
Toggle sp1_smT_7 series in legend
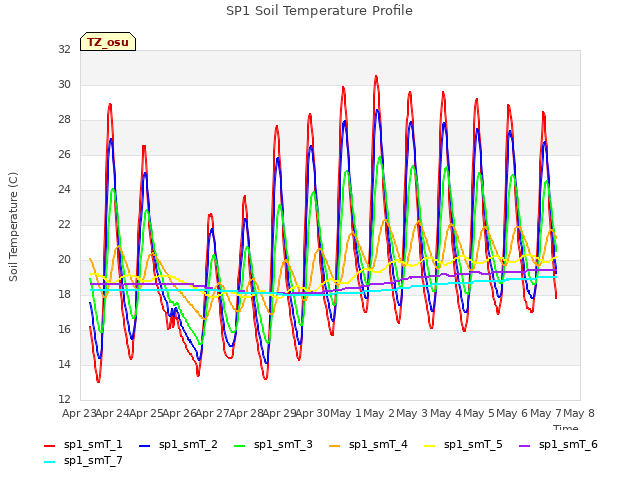83,460
